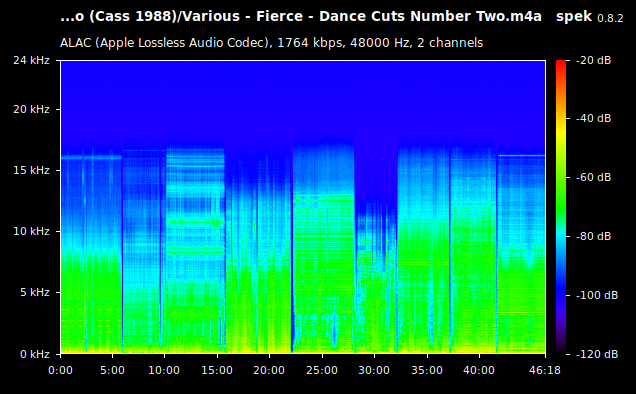Click the 5:00 time axis label
The height and width of the screenshot is (394, 636).
coord(112,370)
